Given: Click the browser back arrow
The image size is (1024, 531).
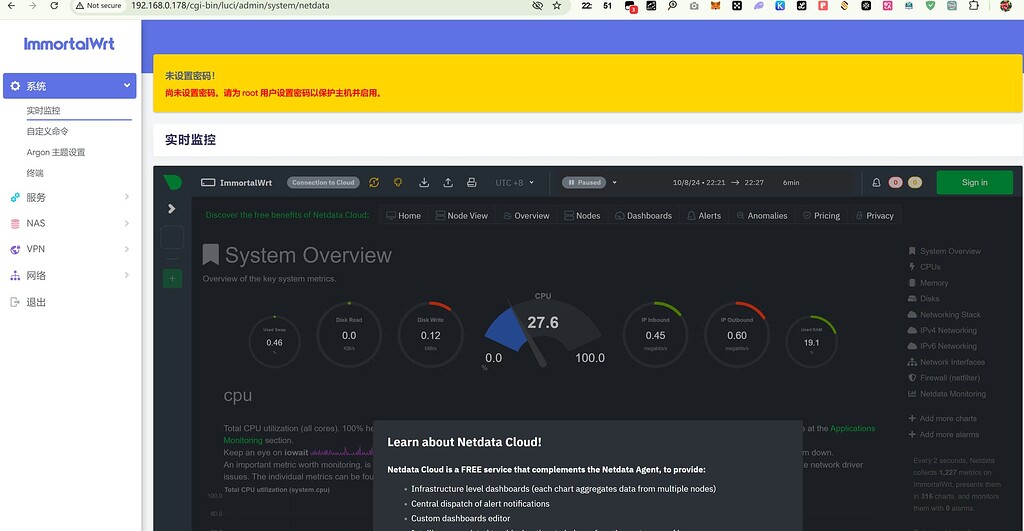Looking at the screenshot, I should [x=11, y=6].
